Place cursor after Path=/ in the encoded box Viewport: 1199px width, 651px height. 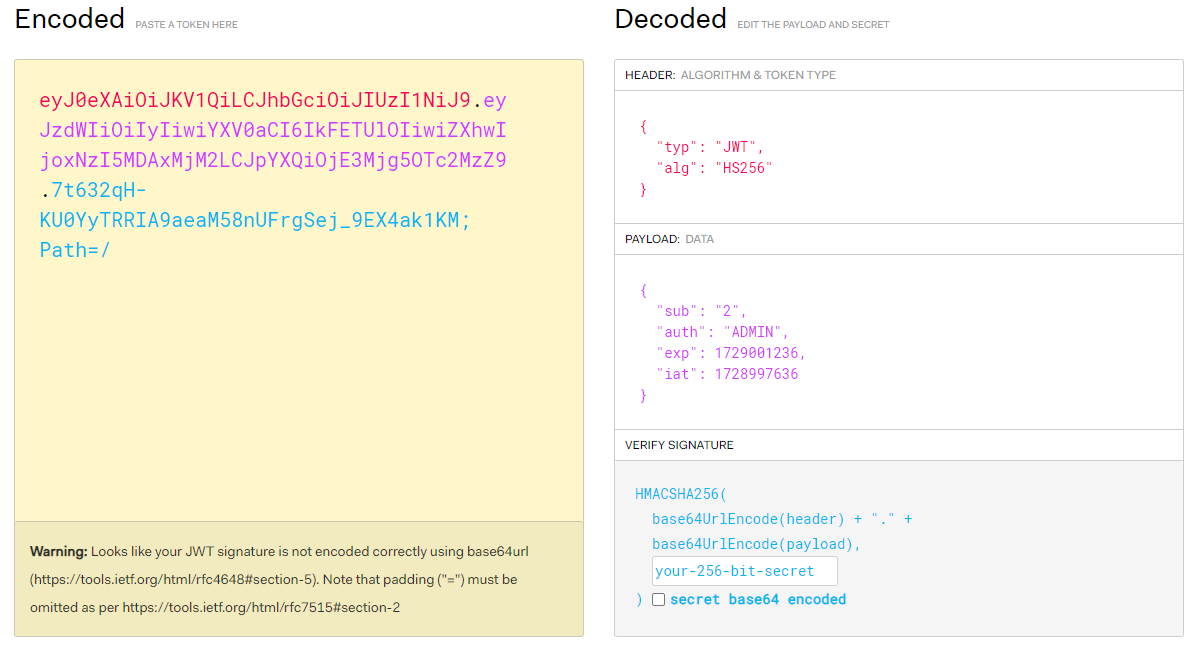(111, 250)
